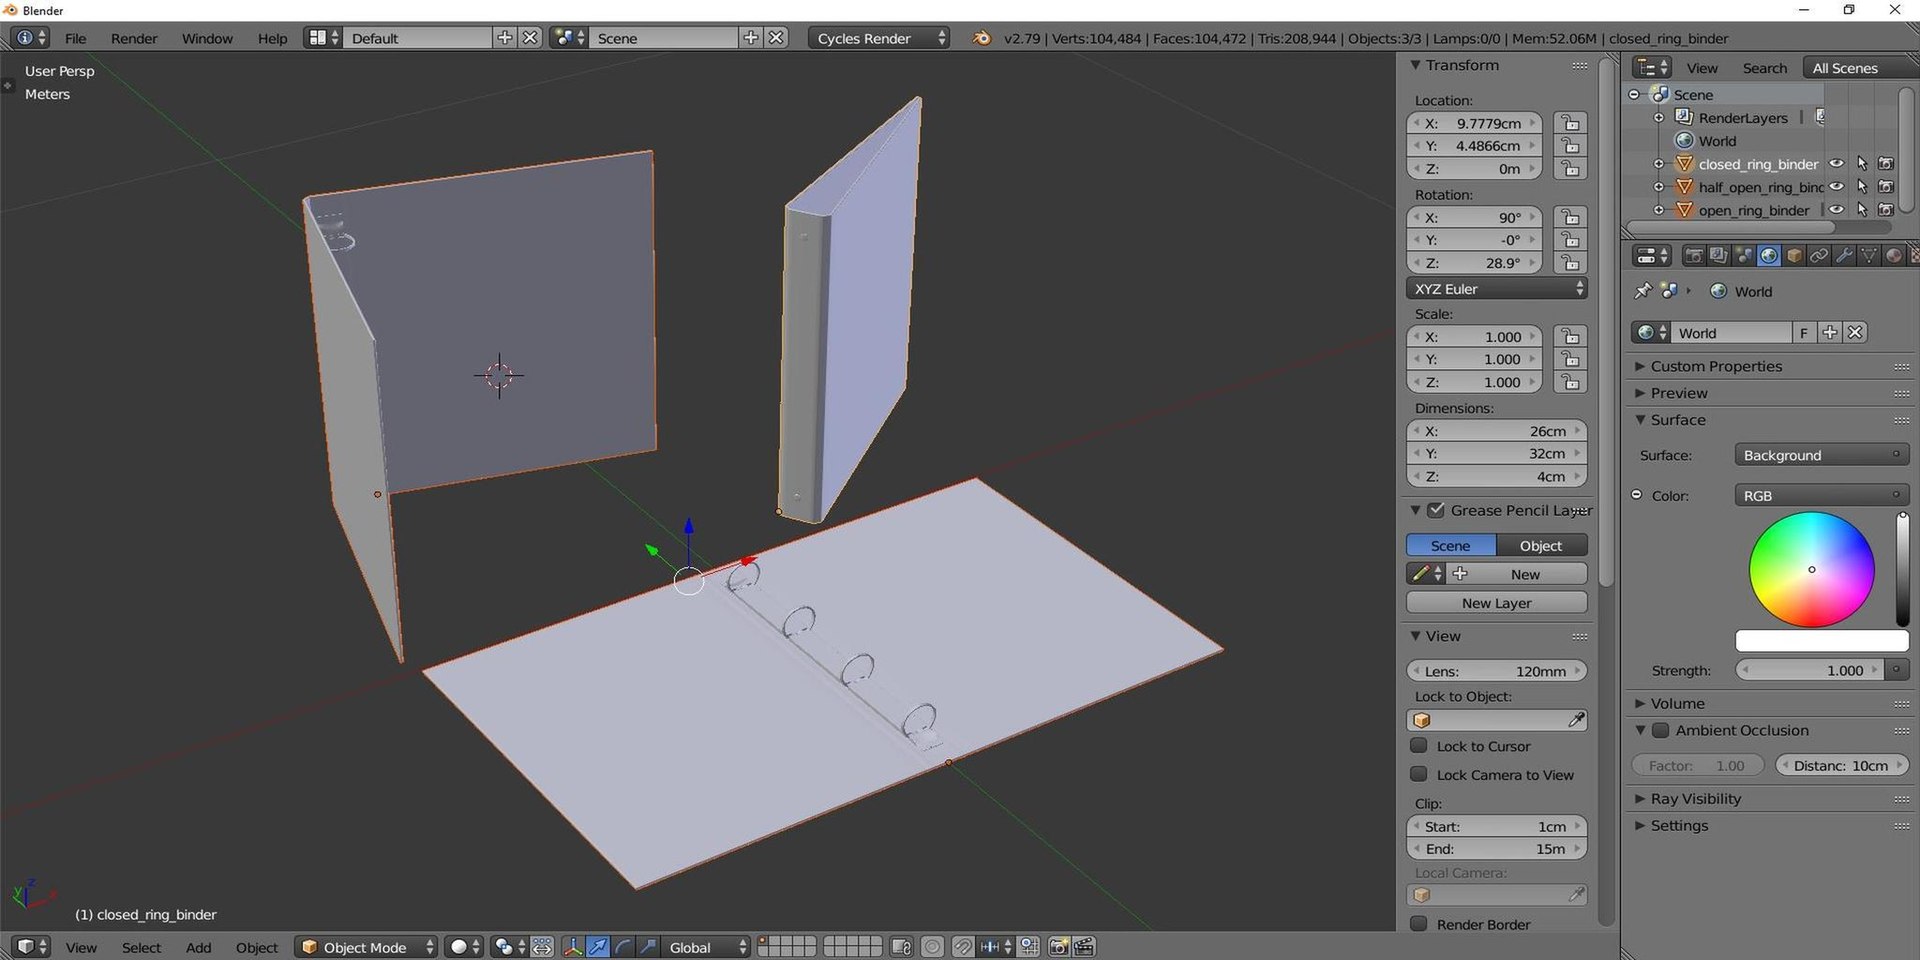
Task: Lock the Scale Y value
Action: click(x=1570, y=359)
